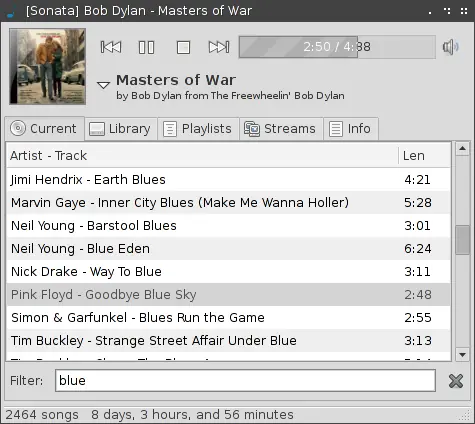Image resolution: width=475 pixels, height=424 pixels.
Task: Switch to the Library tab
Action: coord(121,129)
